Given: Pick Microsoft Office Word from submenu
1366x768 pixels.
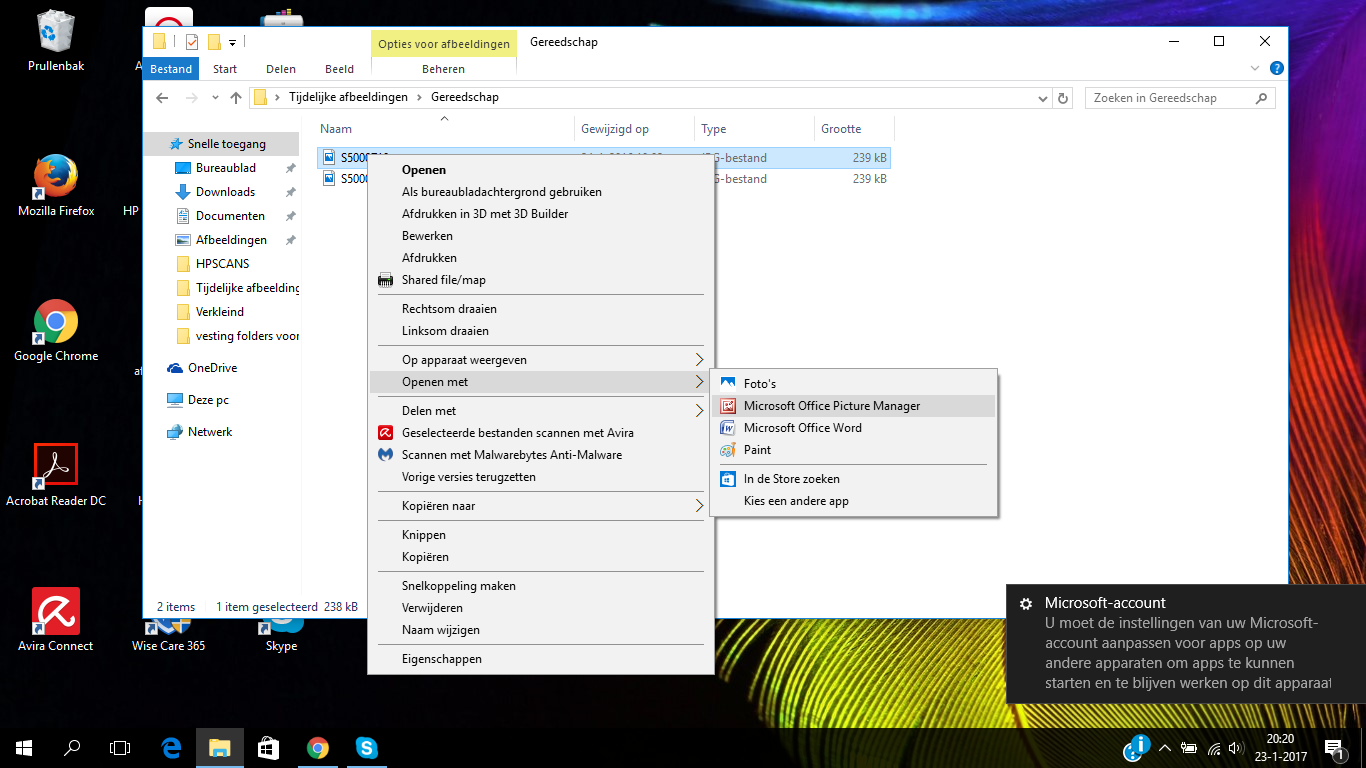Looking at the screenshot, I should click(802, 428).
